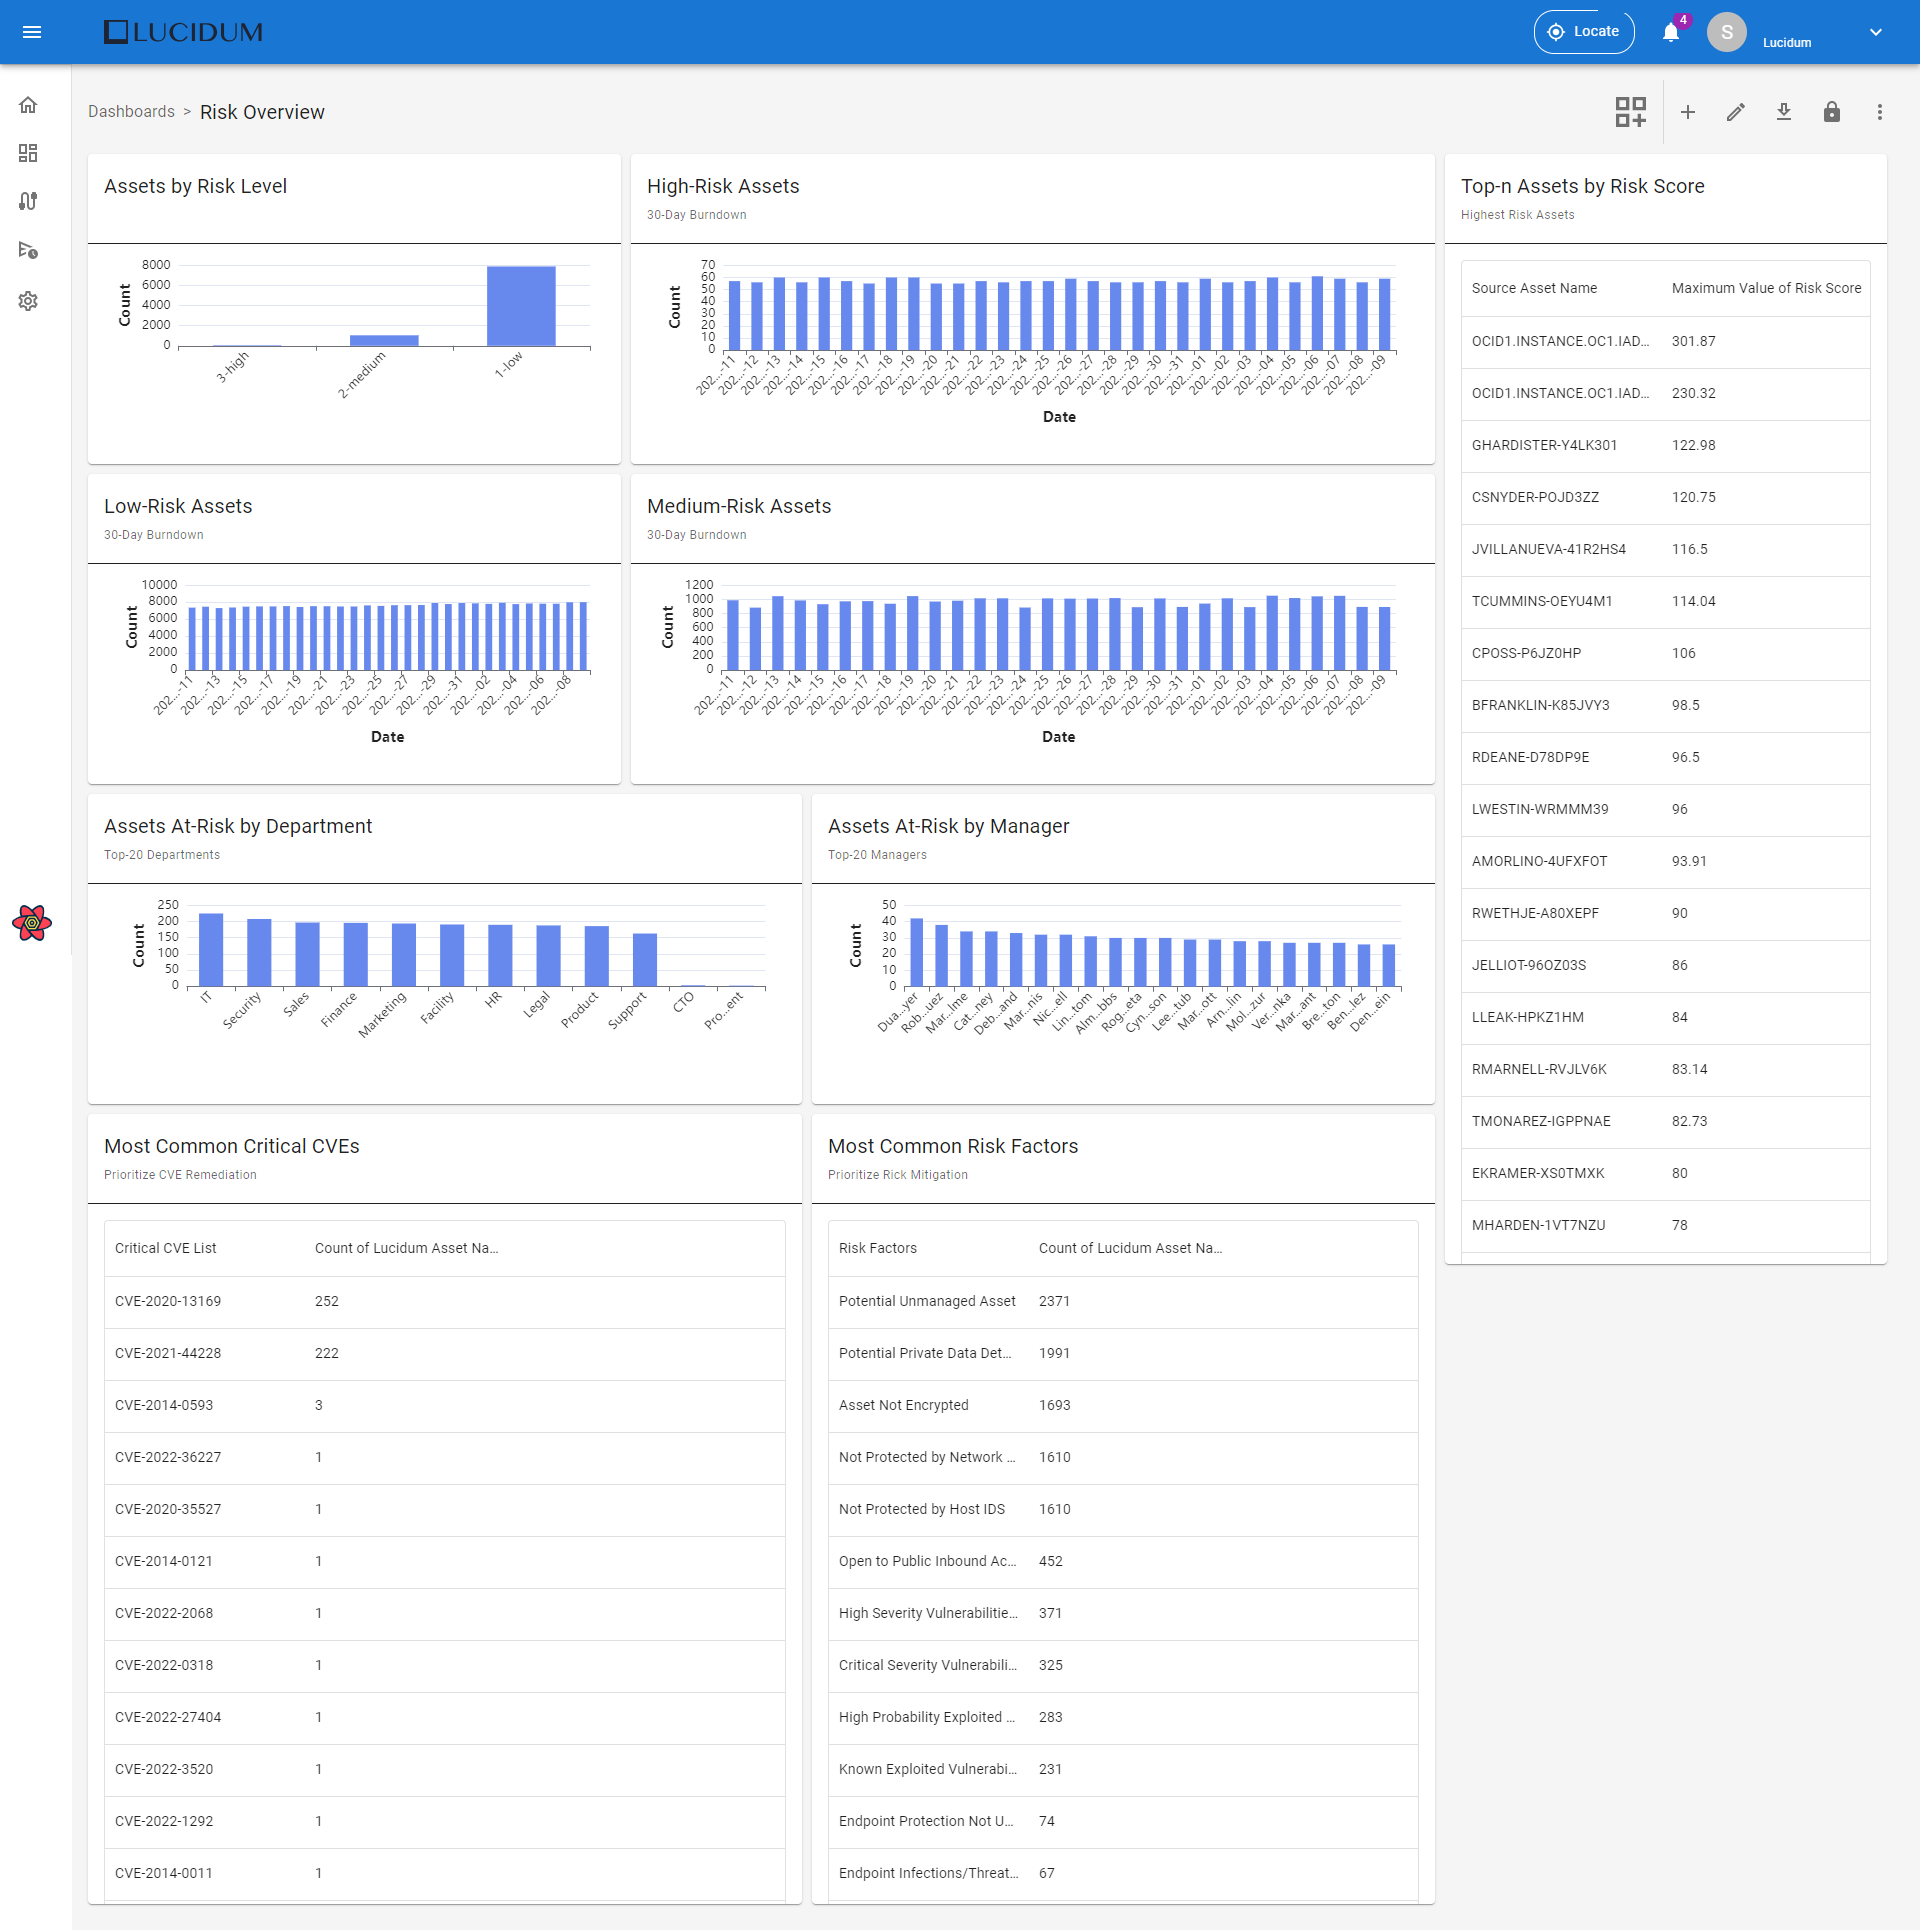Expand the Lucidum account dropdown arrow

(1876, 32)
